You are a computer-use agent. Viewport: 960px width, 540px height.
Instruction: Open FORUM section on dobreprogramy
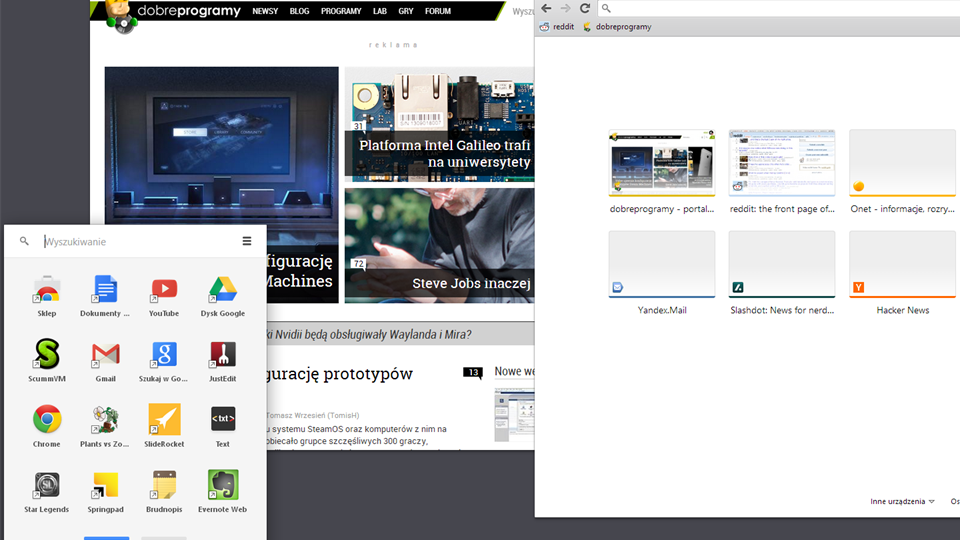(438, 11)
